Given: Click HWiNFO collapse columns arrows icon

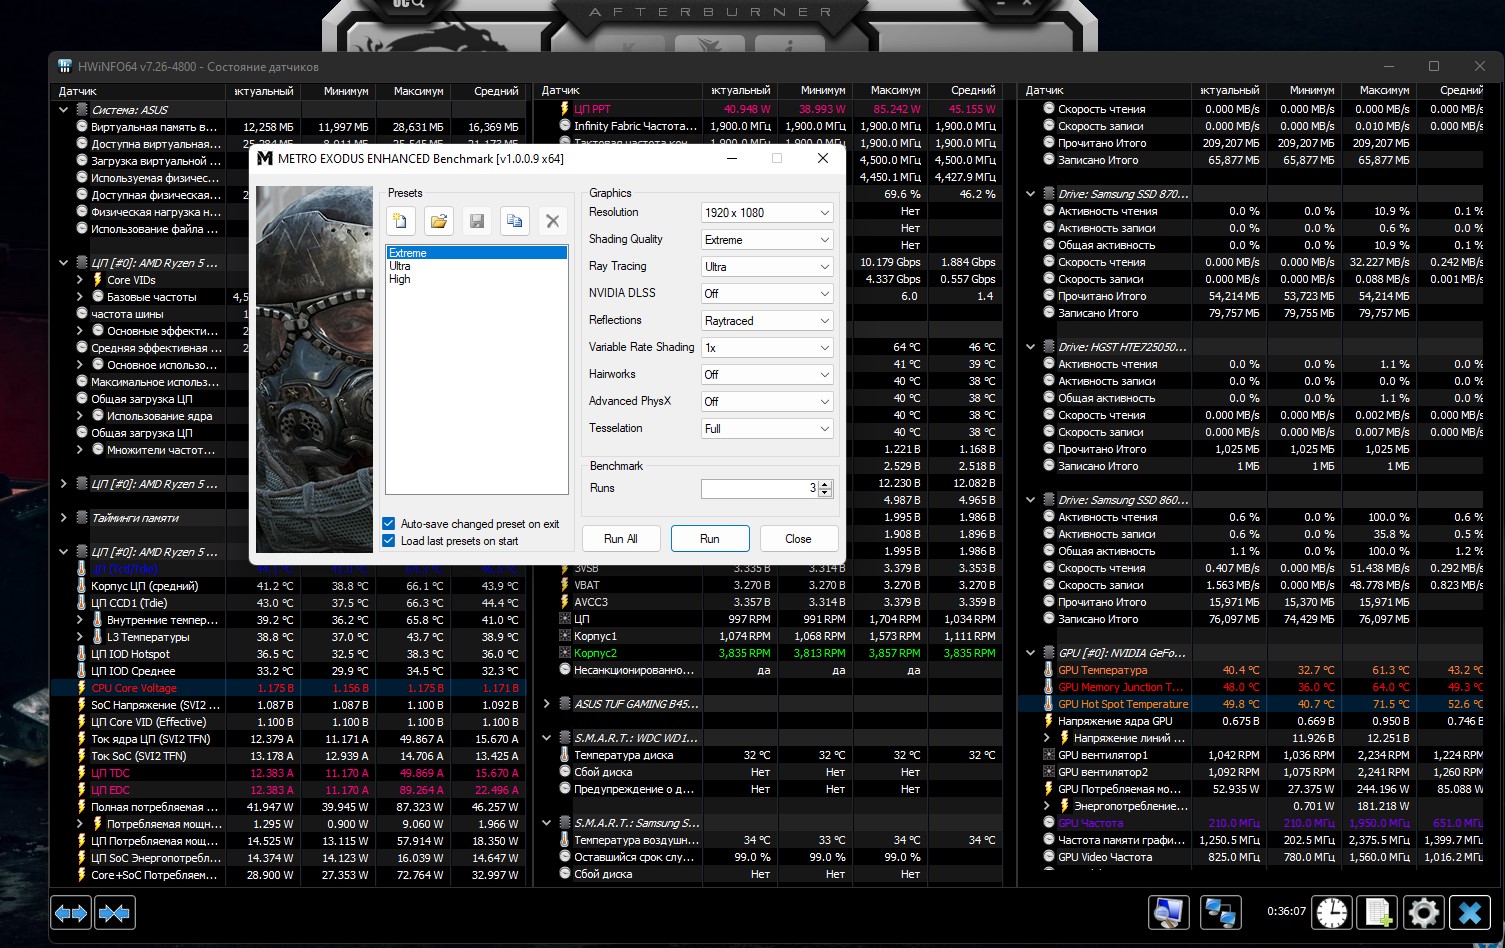Looking at the screenshot, I should (114, 913).
